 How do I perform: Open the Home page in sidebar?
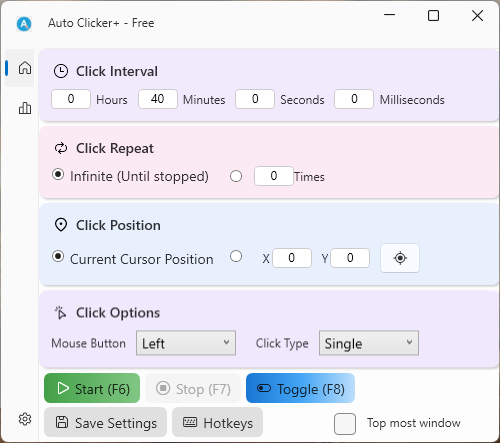(25, 68)
